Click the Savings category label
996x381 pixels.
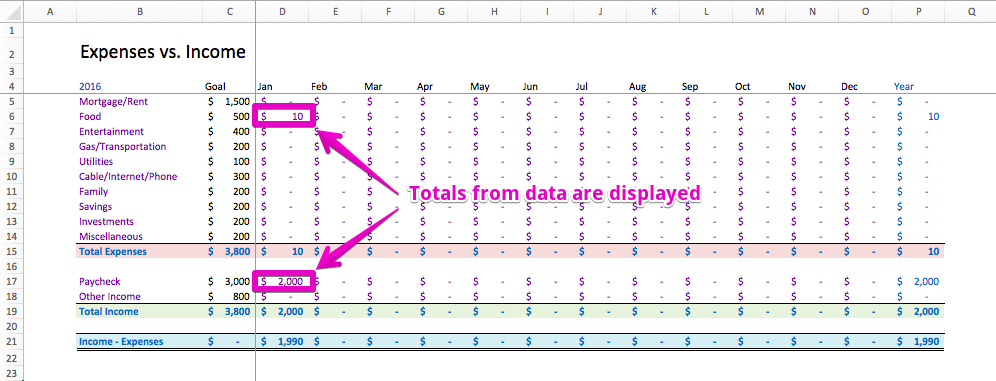95,206
